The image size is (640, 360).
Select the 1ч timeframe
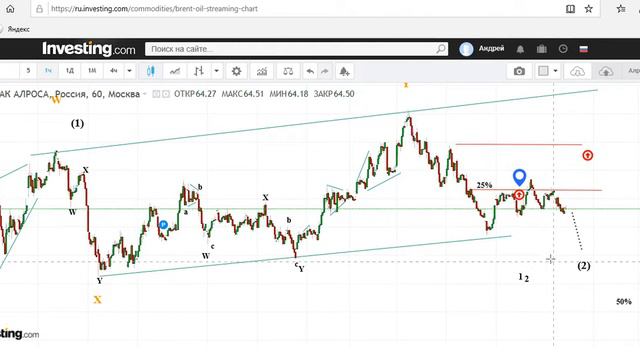[48, 71]
